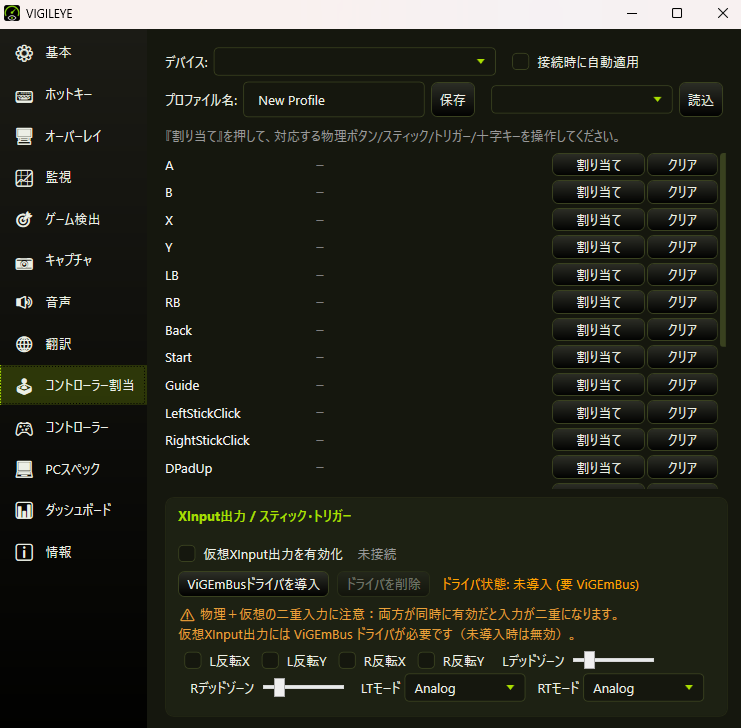Click the 情報 info icon
Image resolution: width=741 pixels, height=728 pixels.
pyautogui.click(x=24, y=552)
